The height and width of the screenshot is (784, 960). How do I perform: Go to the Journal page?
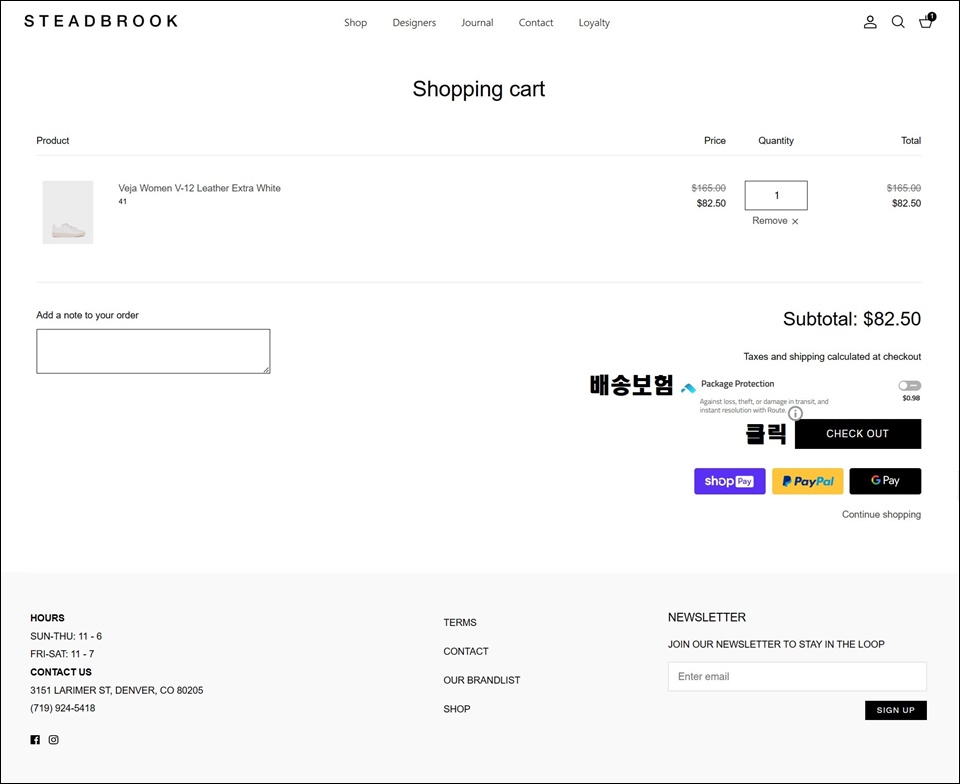pyautogui.click(x=478, y=23)
